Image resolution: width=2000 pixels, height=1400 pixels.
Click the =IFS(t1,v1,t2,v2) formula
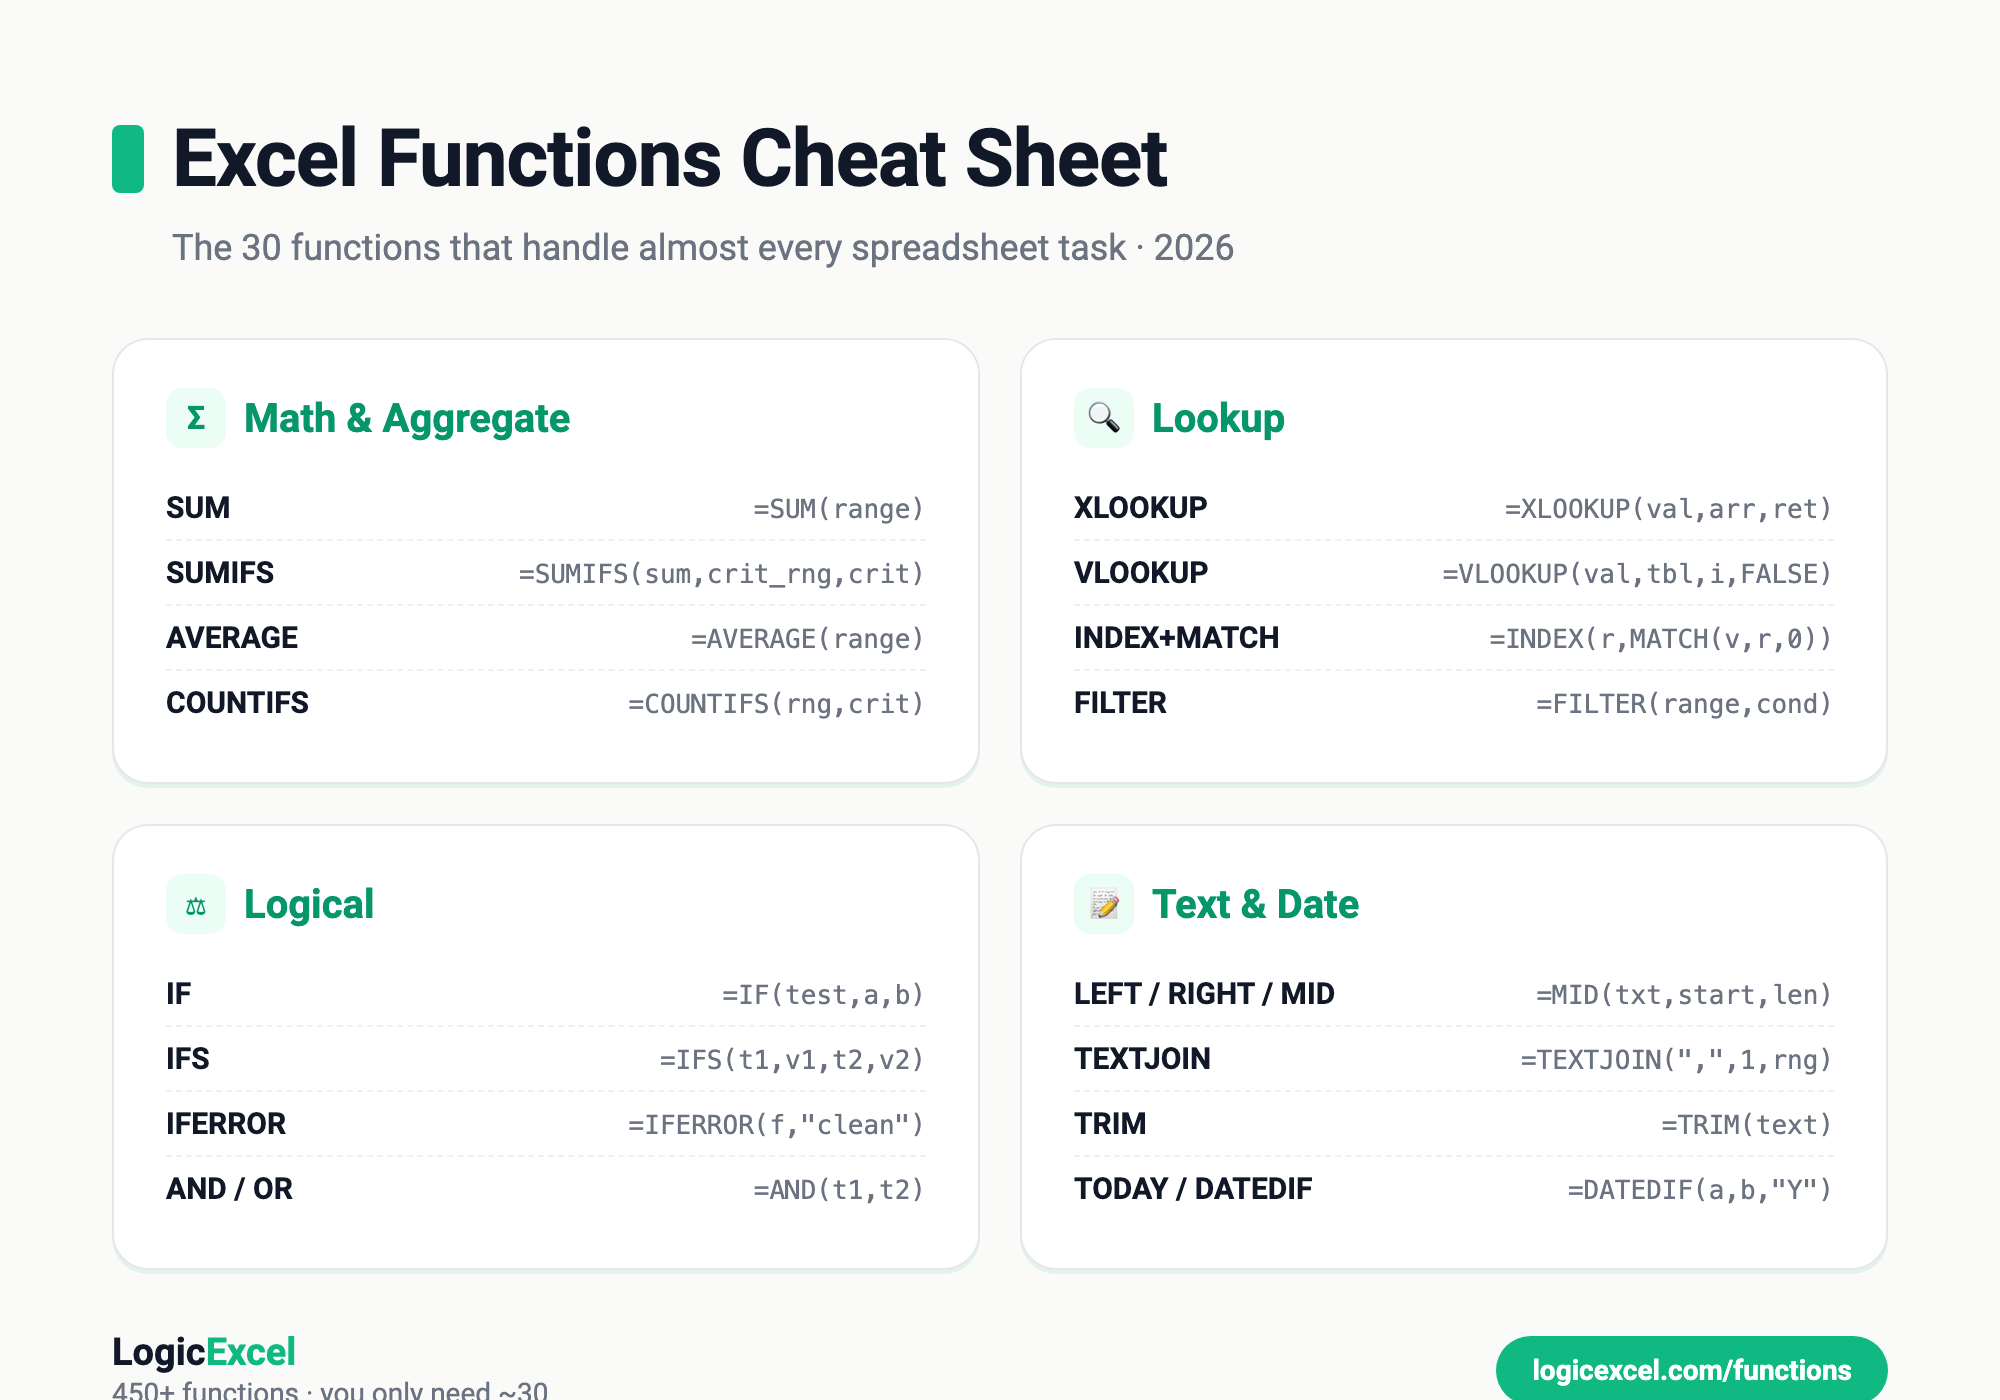pyautogui.click(x=792, y=1060)
